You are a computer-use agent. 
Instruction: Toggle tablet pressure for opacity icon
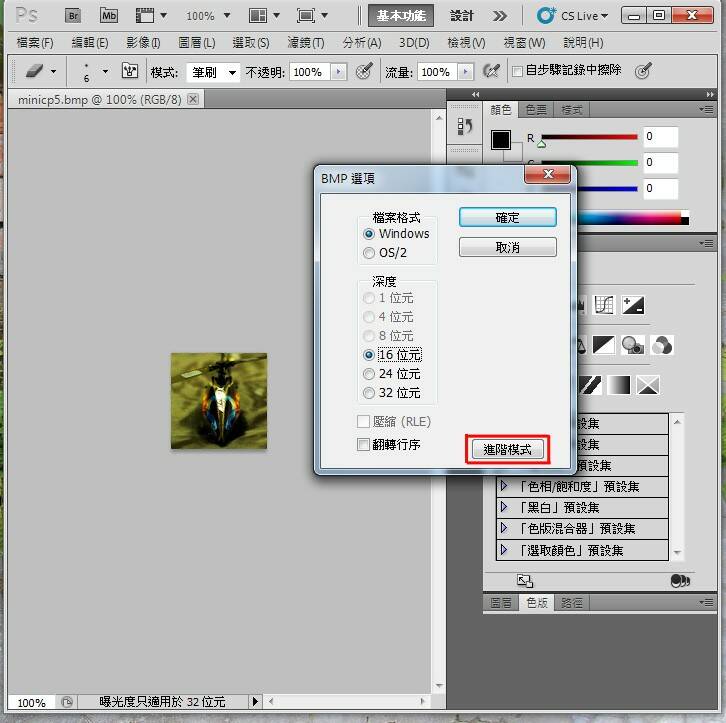[364, 71]
